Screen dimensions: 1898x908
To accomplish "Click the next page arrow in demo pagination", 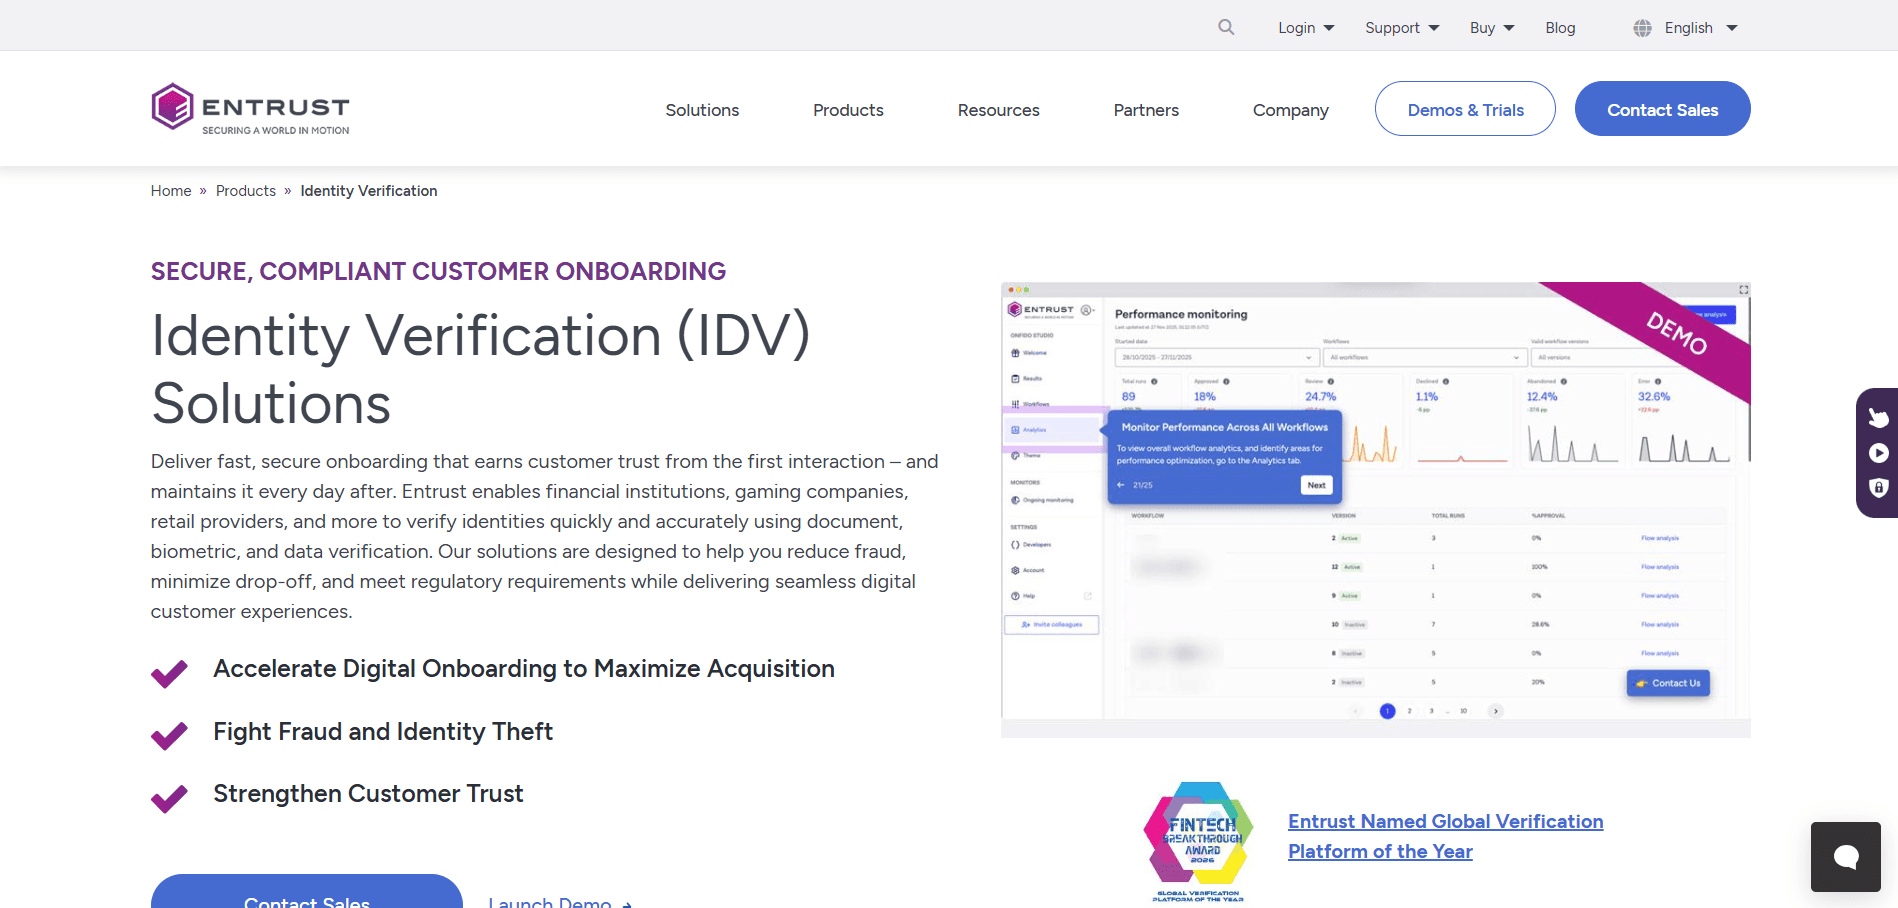I will coord(1496,711).
